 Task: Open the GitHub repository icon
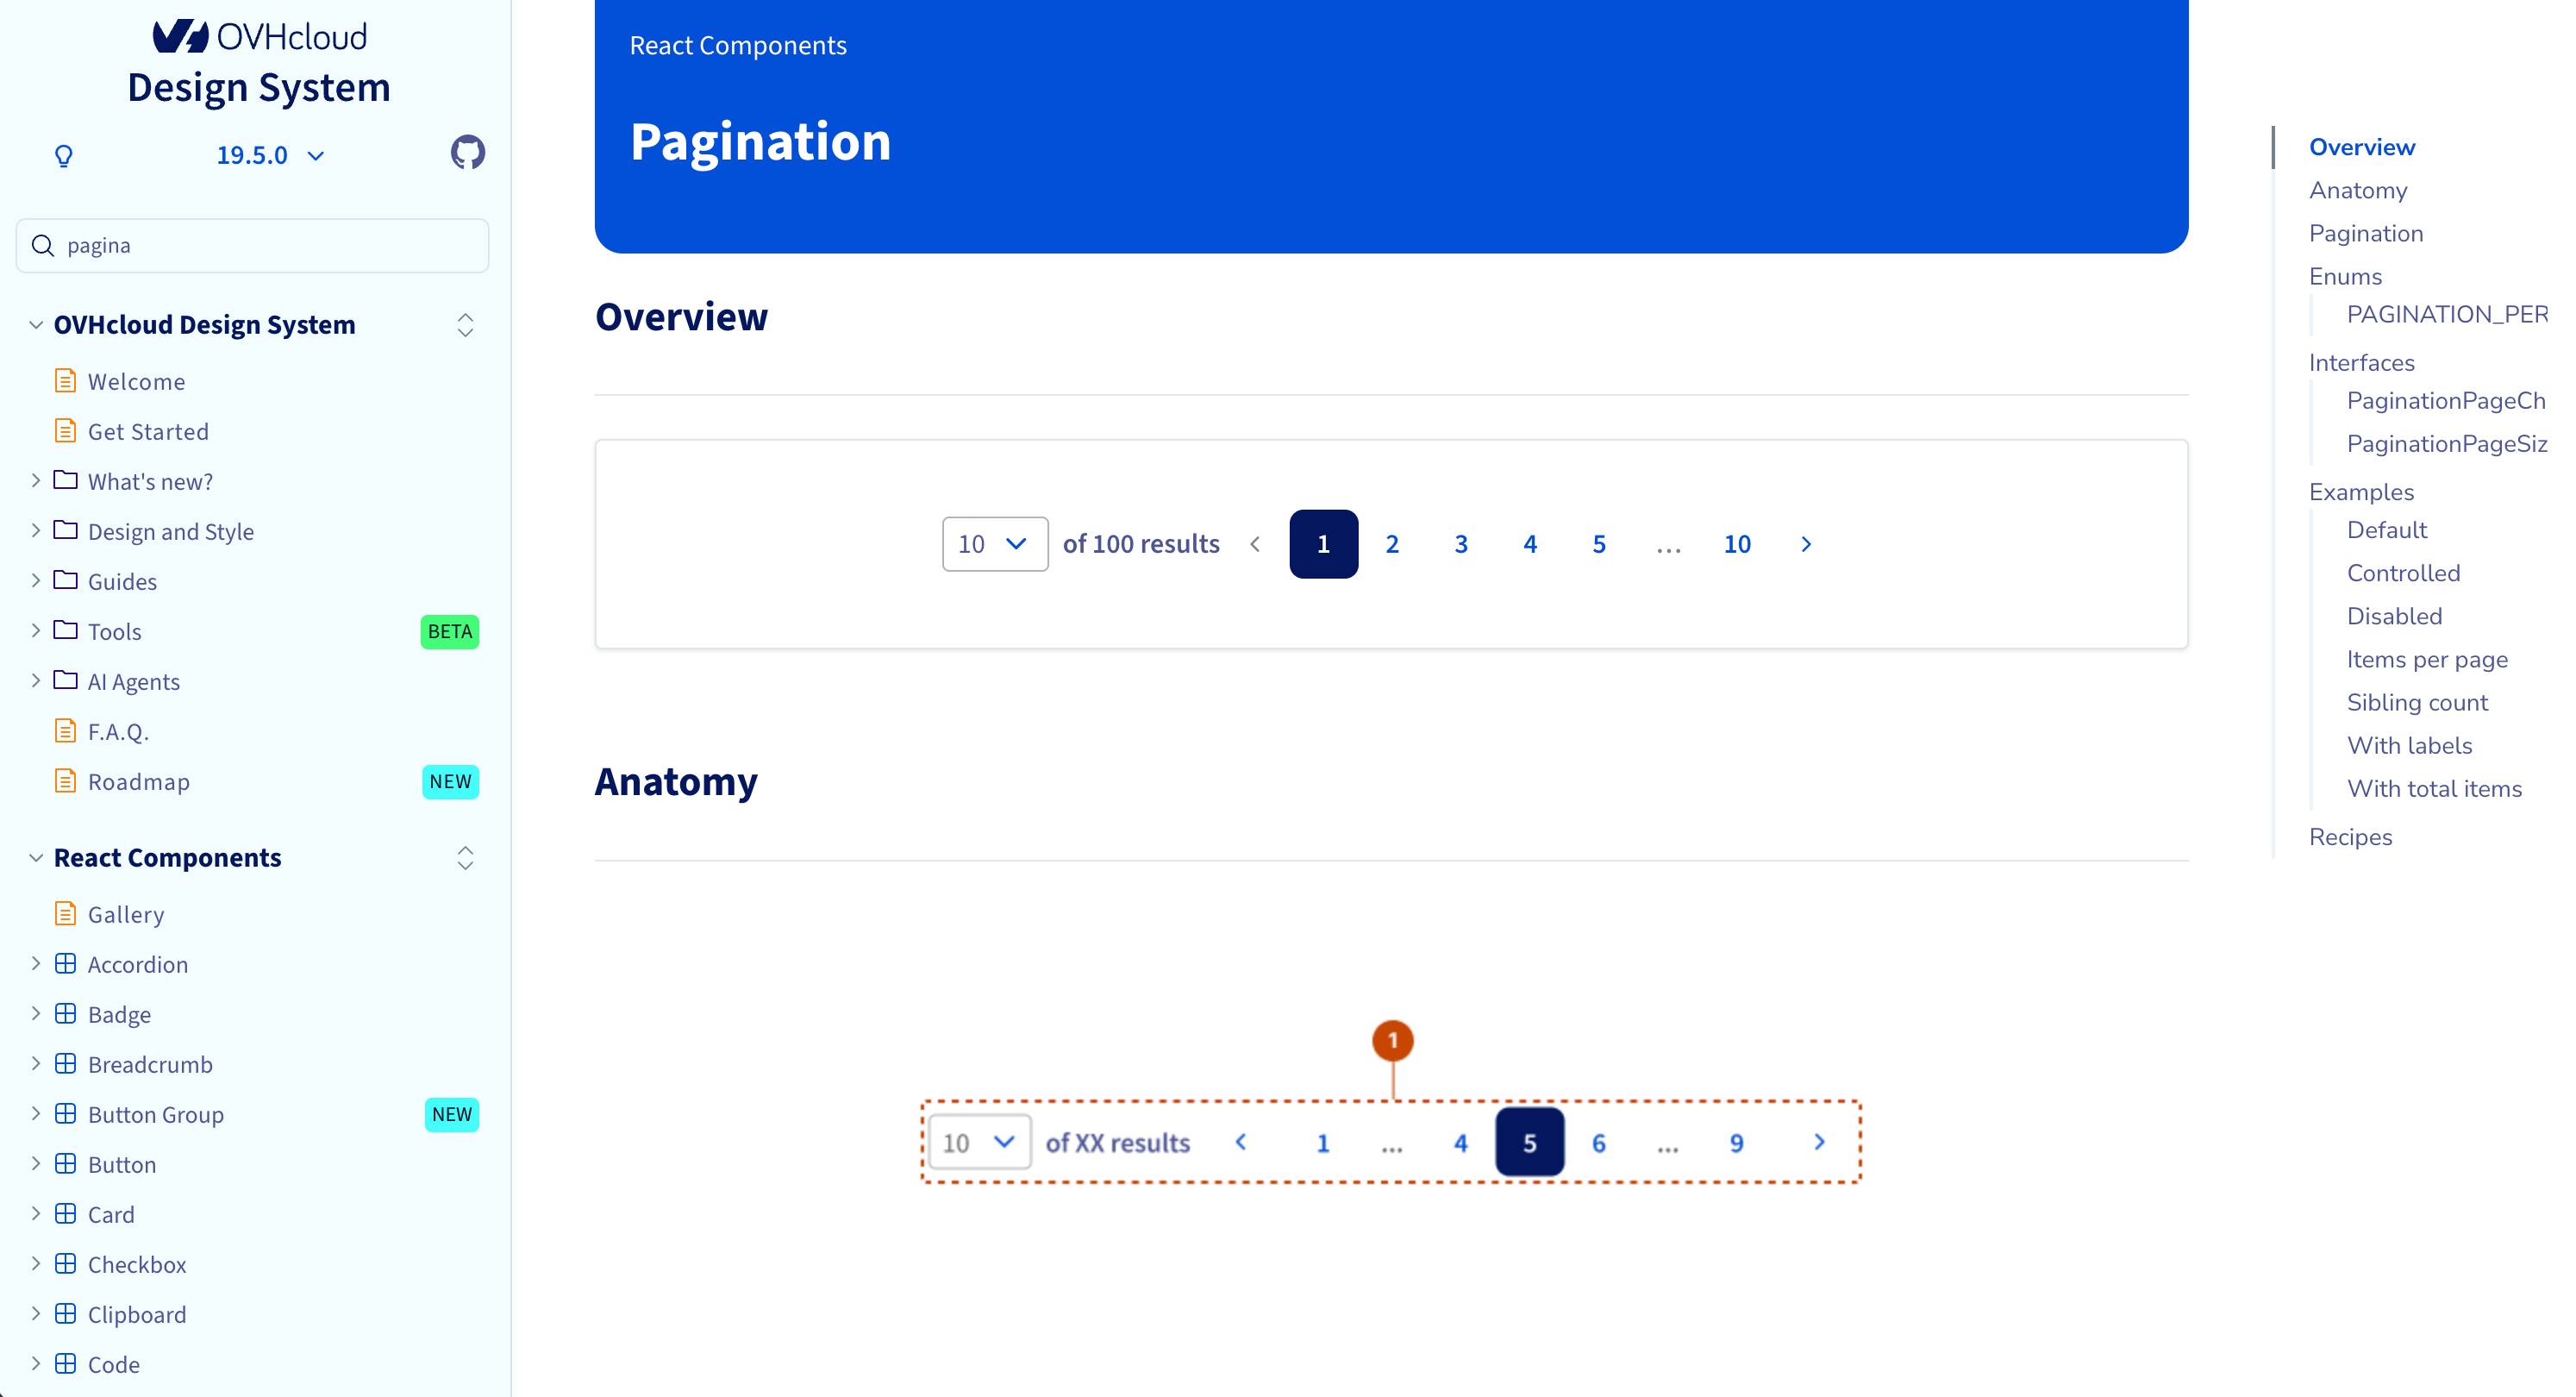[467, 152]
